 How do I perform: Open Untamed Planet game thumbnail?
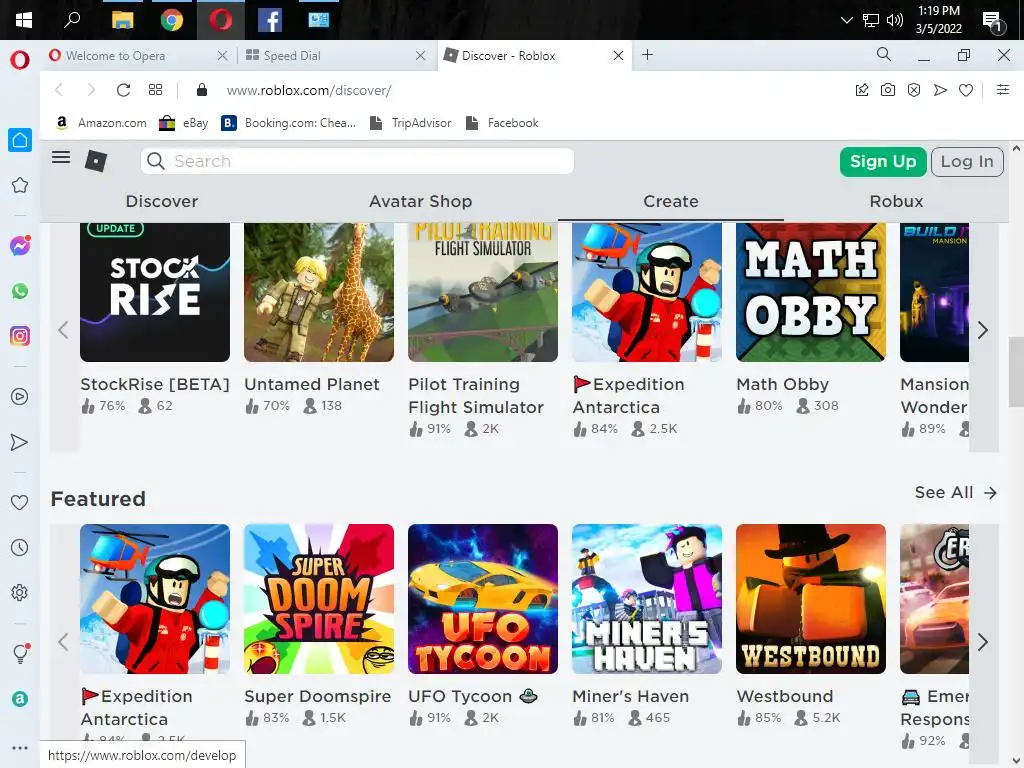coord(319,292)
